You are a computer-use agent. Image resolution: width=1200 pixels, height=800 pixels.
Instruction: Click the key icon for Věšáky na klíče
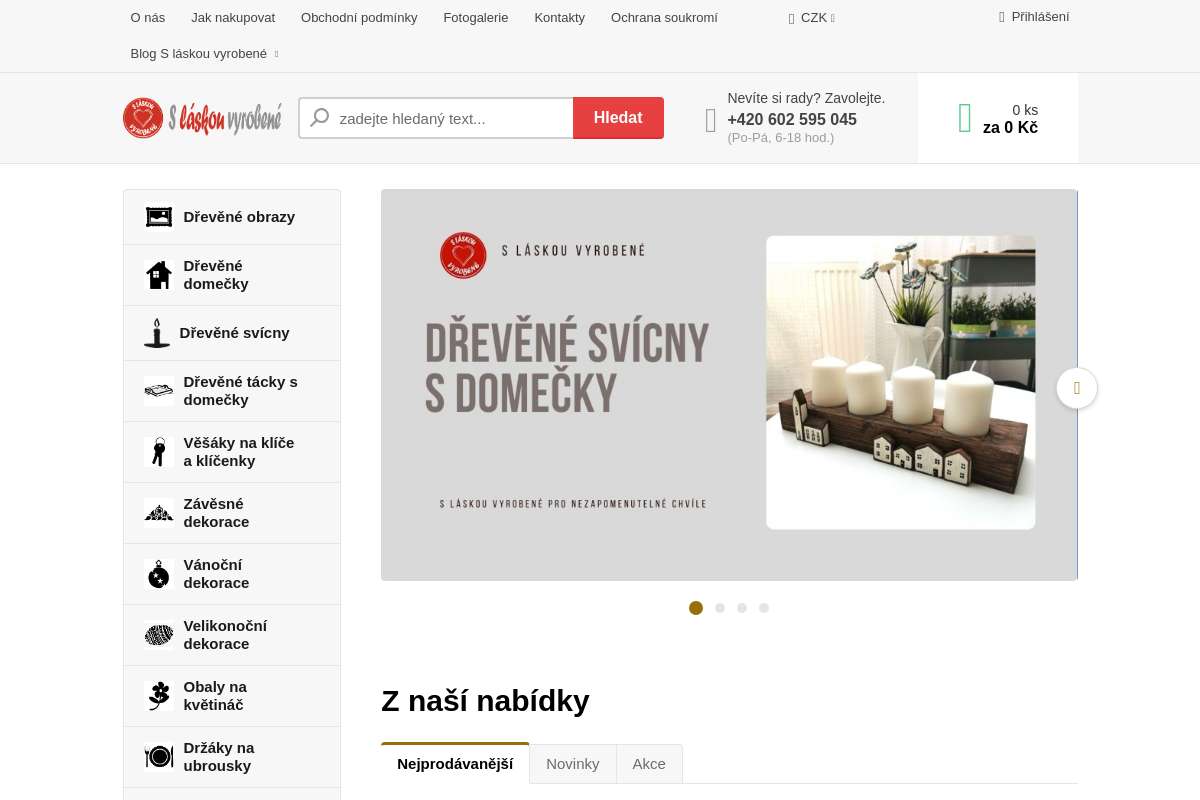pyautogui.click(x=159, y=452)
